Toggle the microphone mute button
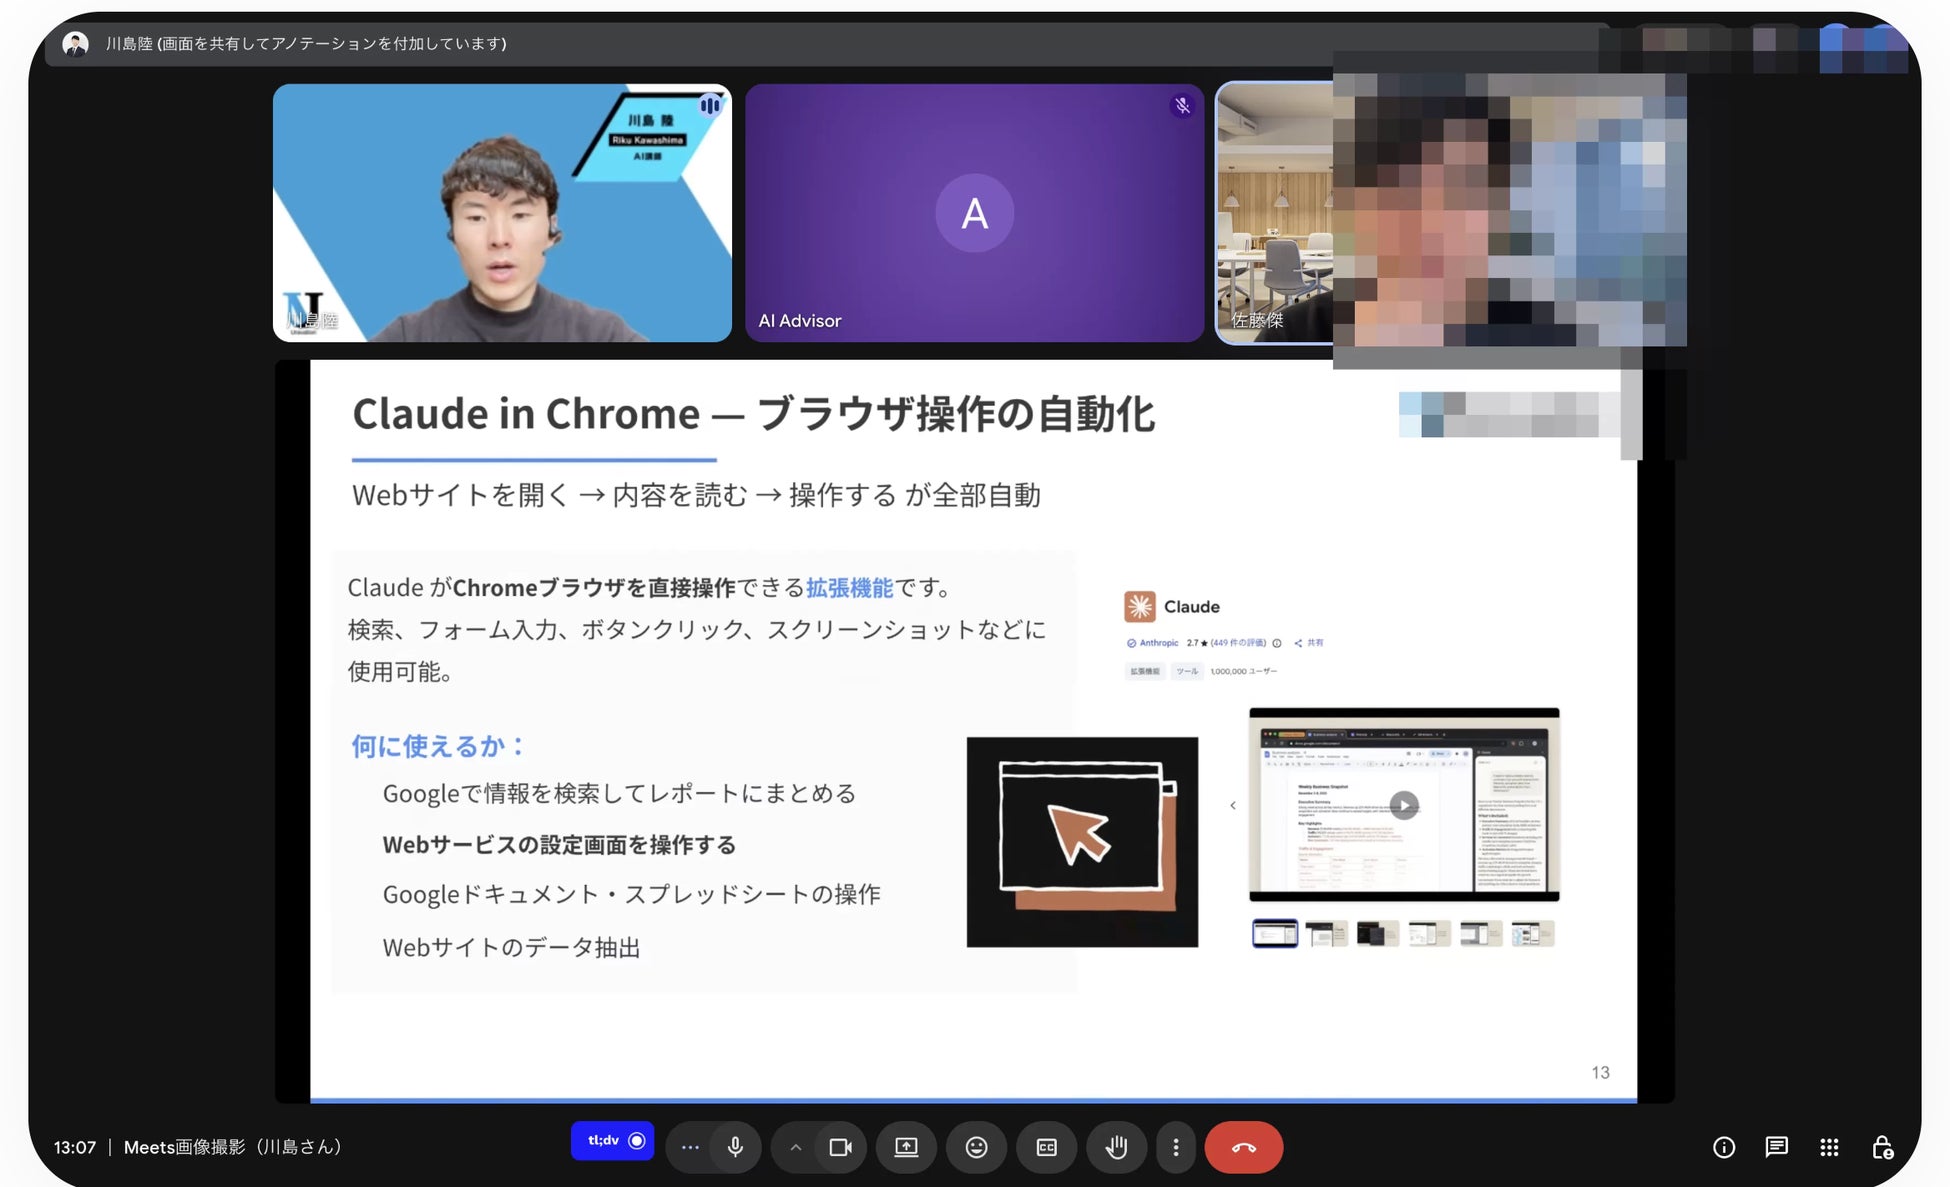Viewport: 1950px width, 1187px height. [735, 1147]
